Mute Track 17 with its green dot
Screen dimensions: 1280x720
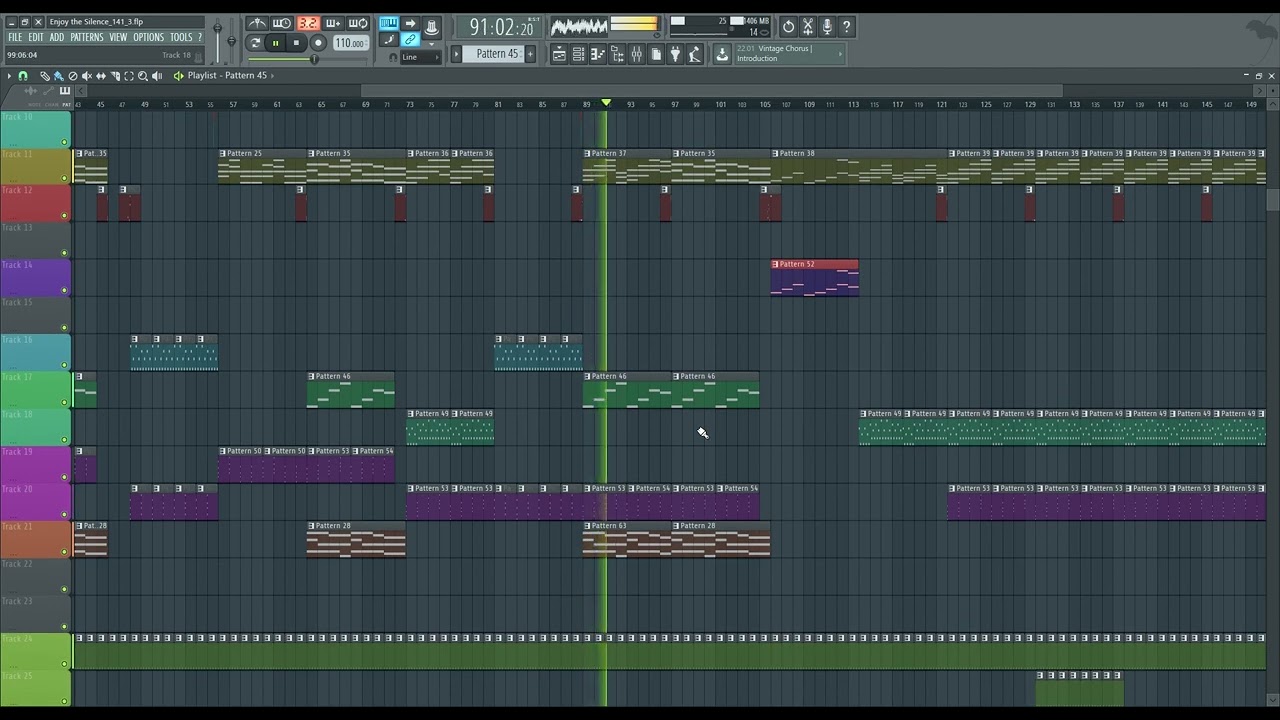(65, 403)
